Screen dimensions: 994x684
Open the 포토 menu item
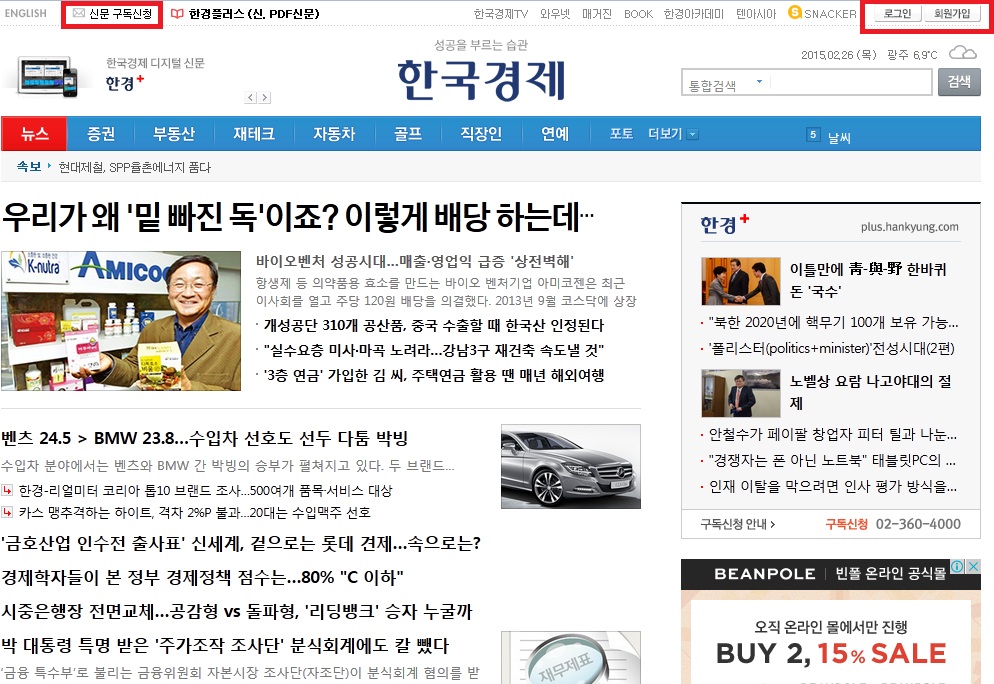point(621,134)
